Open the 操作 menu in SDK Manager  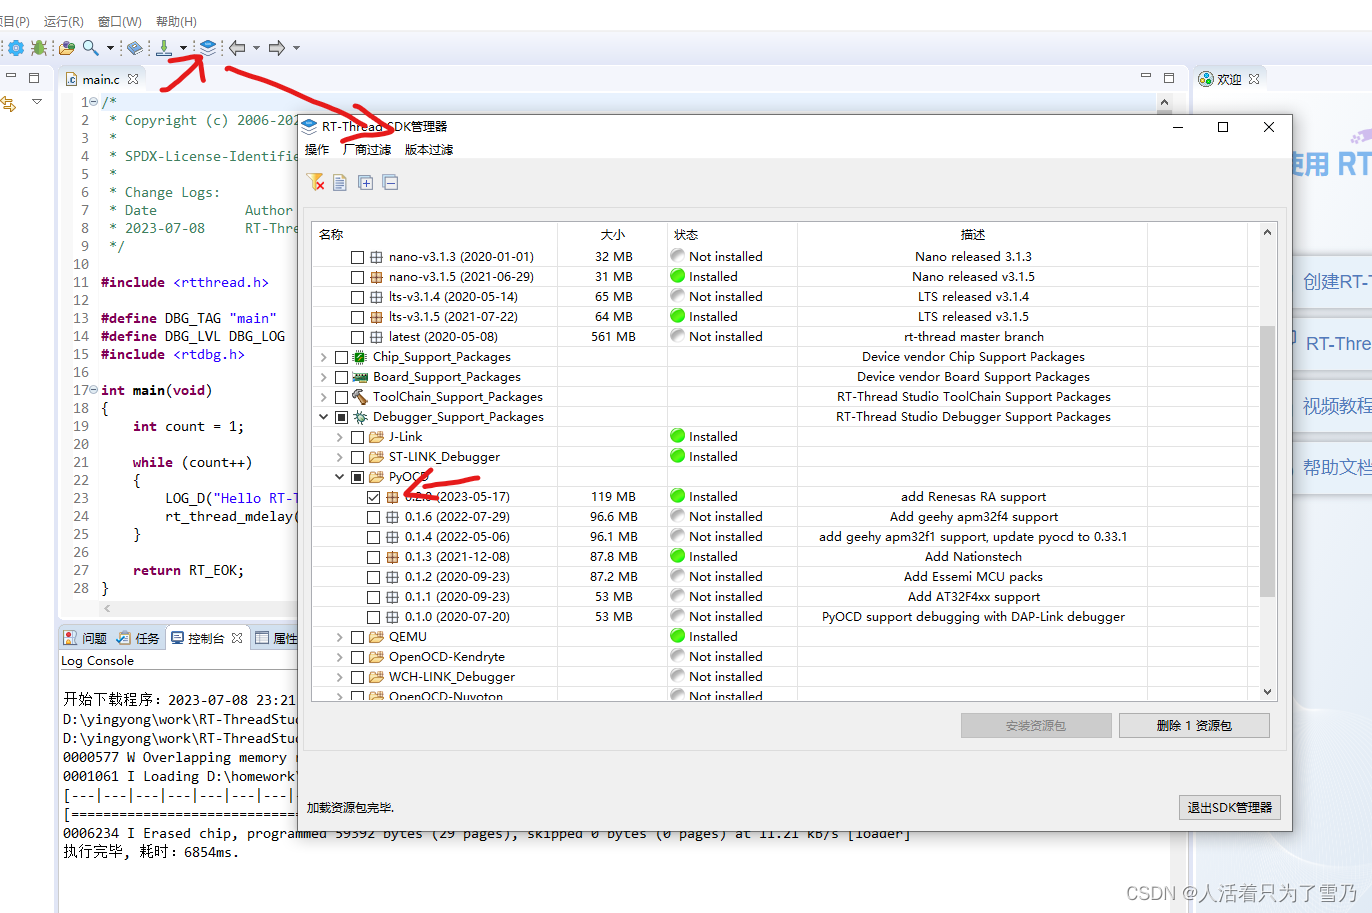(x=316, y=149)
